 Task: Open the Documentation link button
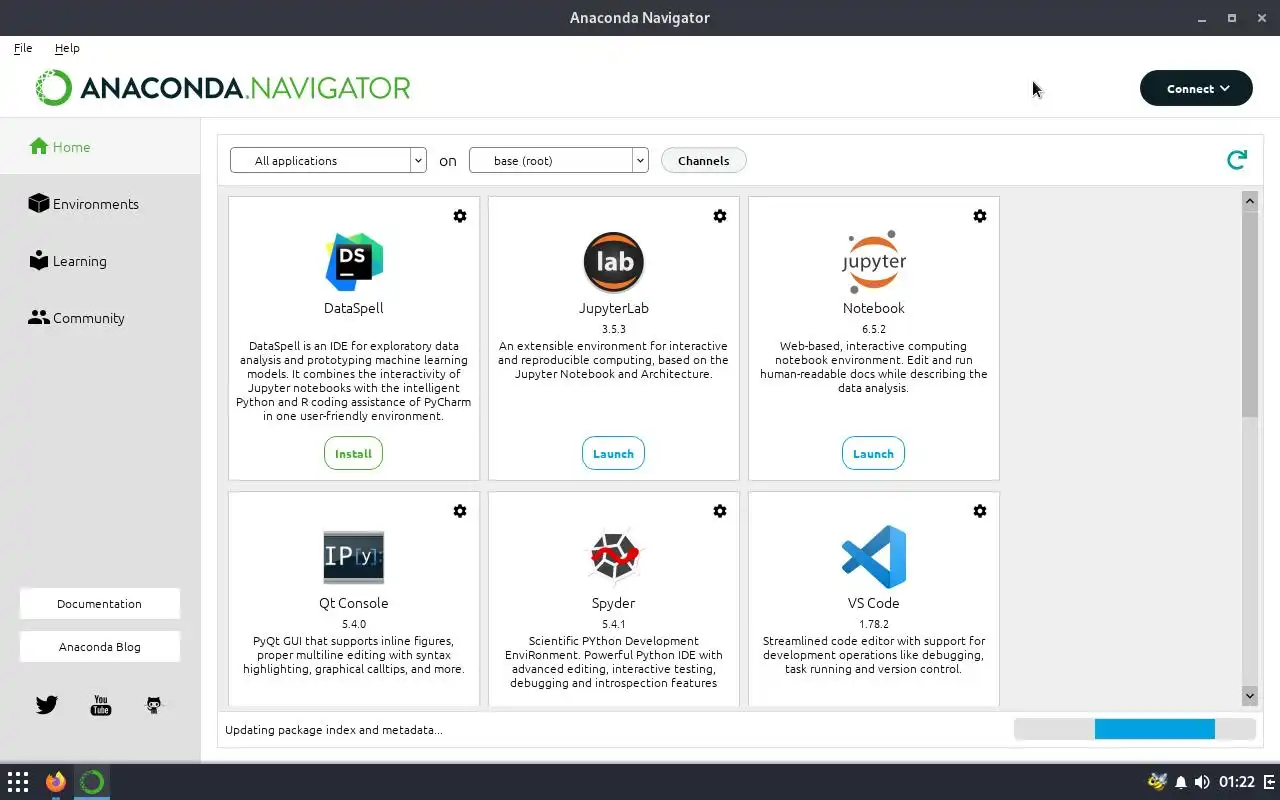100,604
